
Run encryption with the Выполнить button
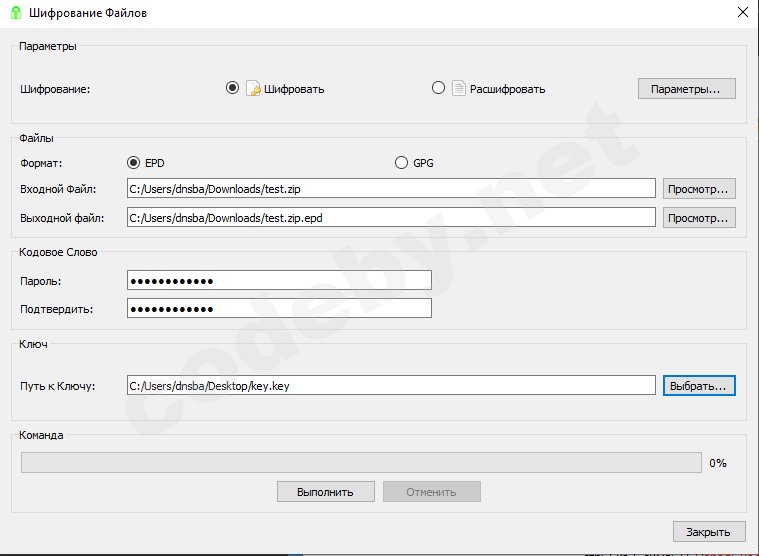326,492
